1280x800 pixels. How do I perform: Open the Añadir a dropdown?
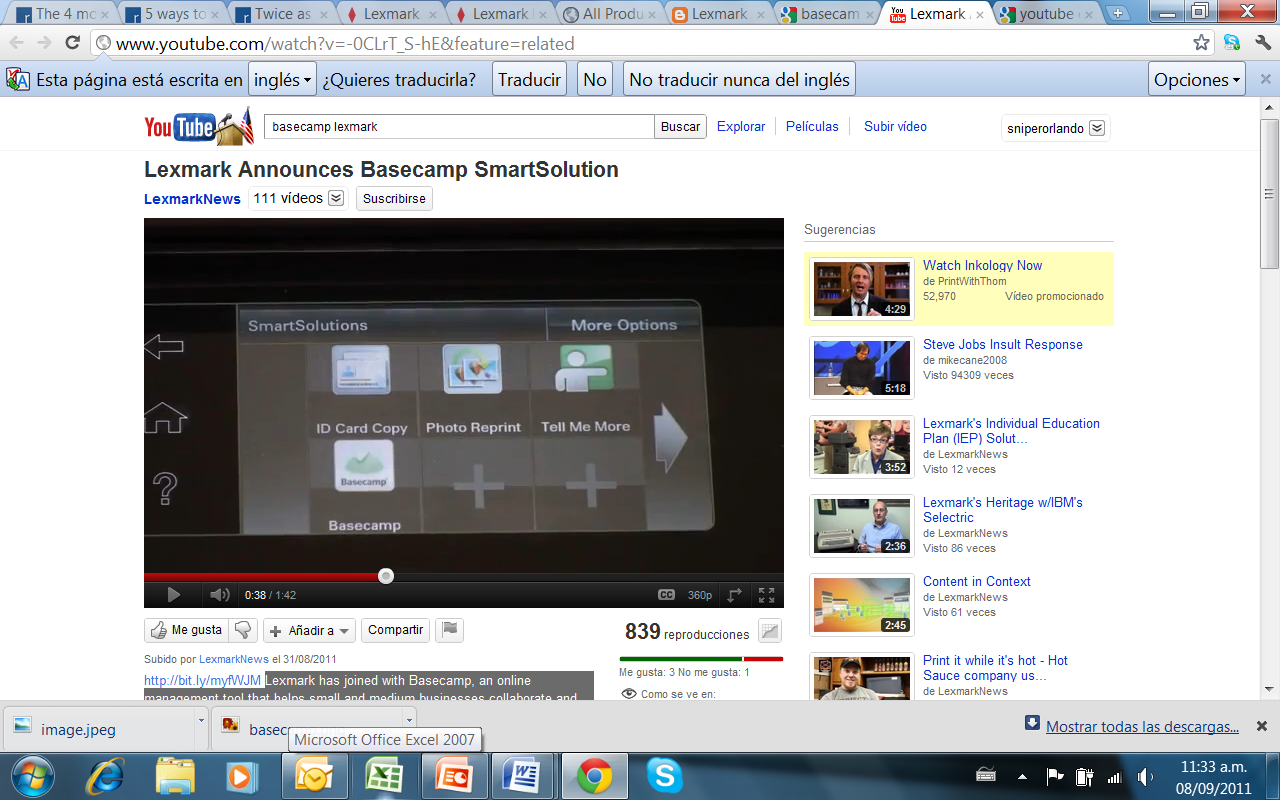point(309,631)
